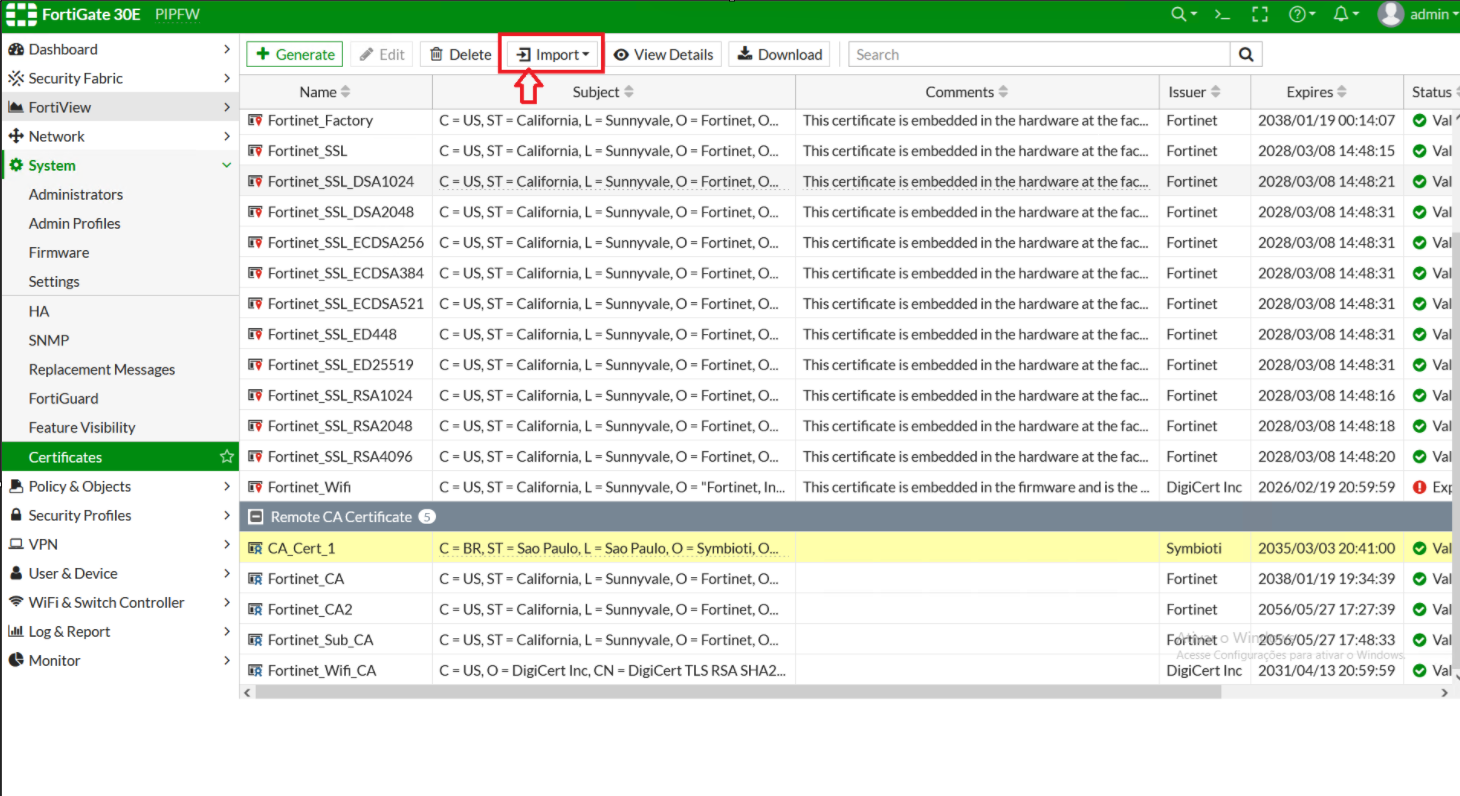Click the search magnifier button beside Search field
The image size is (1460, 796).
[1246, 55]
